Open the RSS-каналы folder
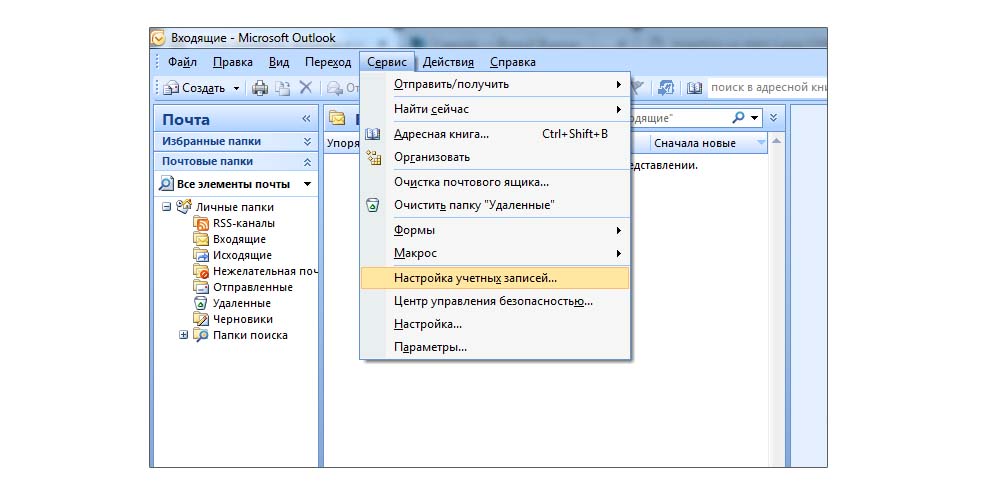 (x=243, y=223)
